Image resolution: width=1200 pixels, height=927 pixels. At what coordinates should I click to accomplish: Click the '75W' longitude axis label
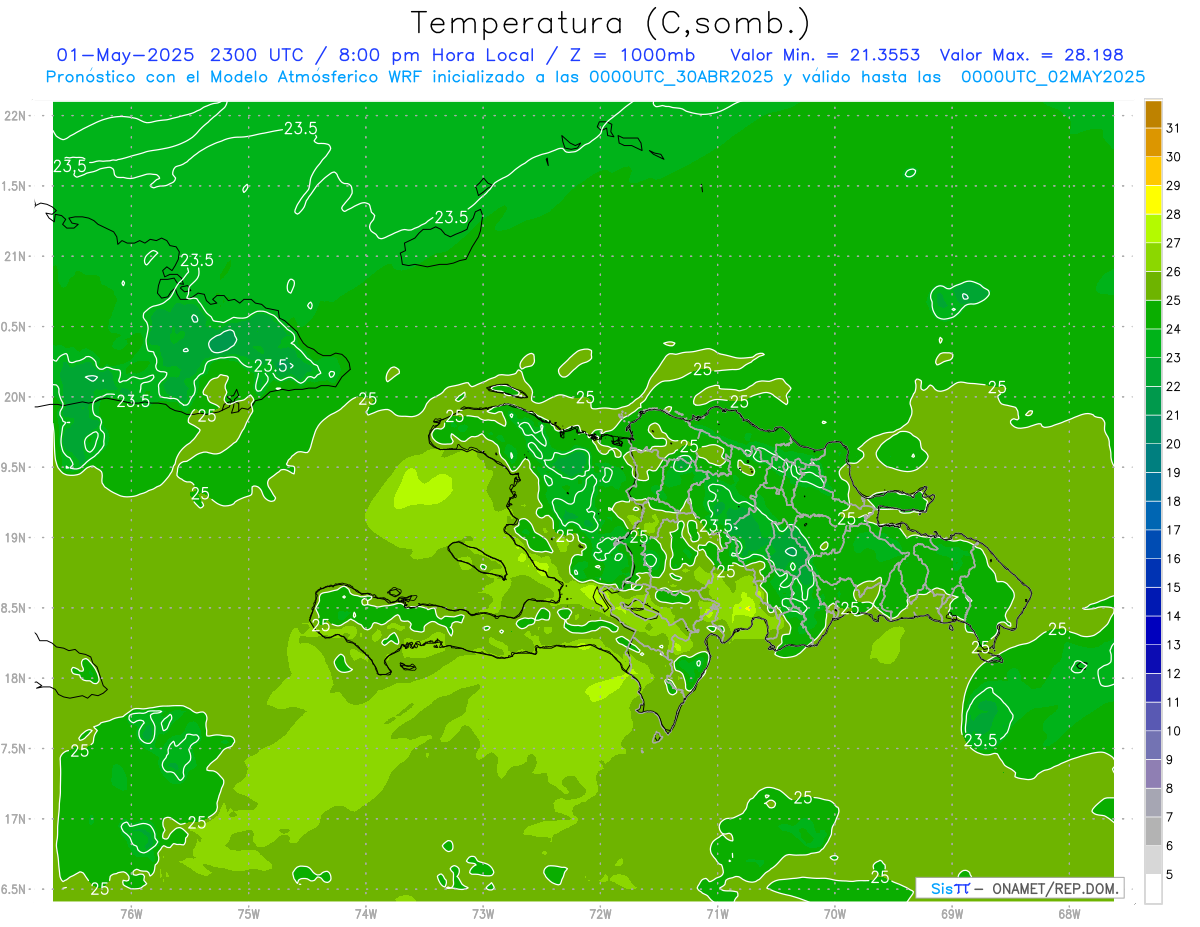pyautogui.click(x=248, y=913)
